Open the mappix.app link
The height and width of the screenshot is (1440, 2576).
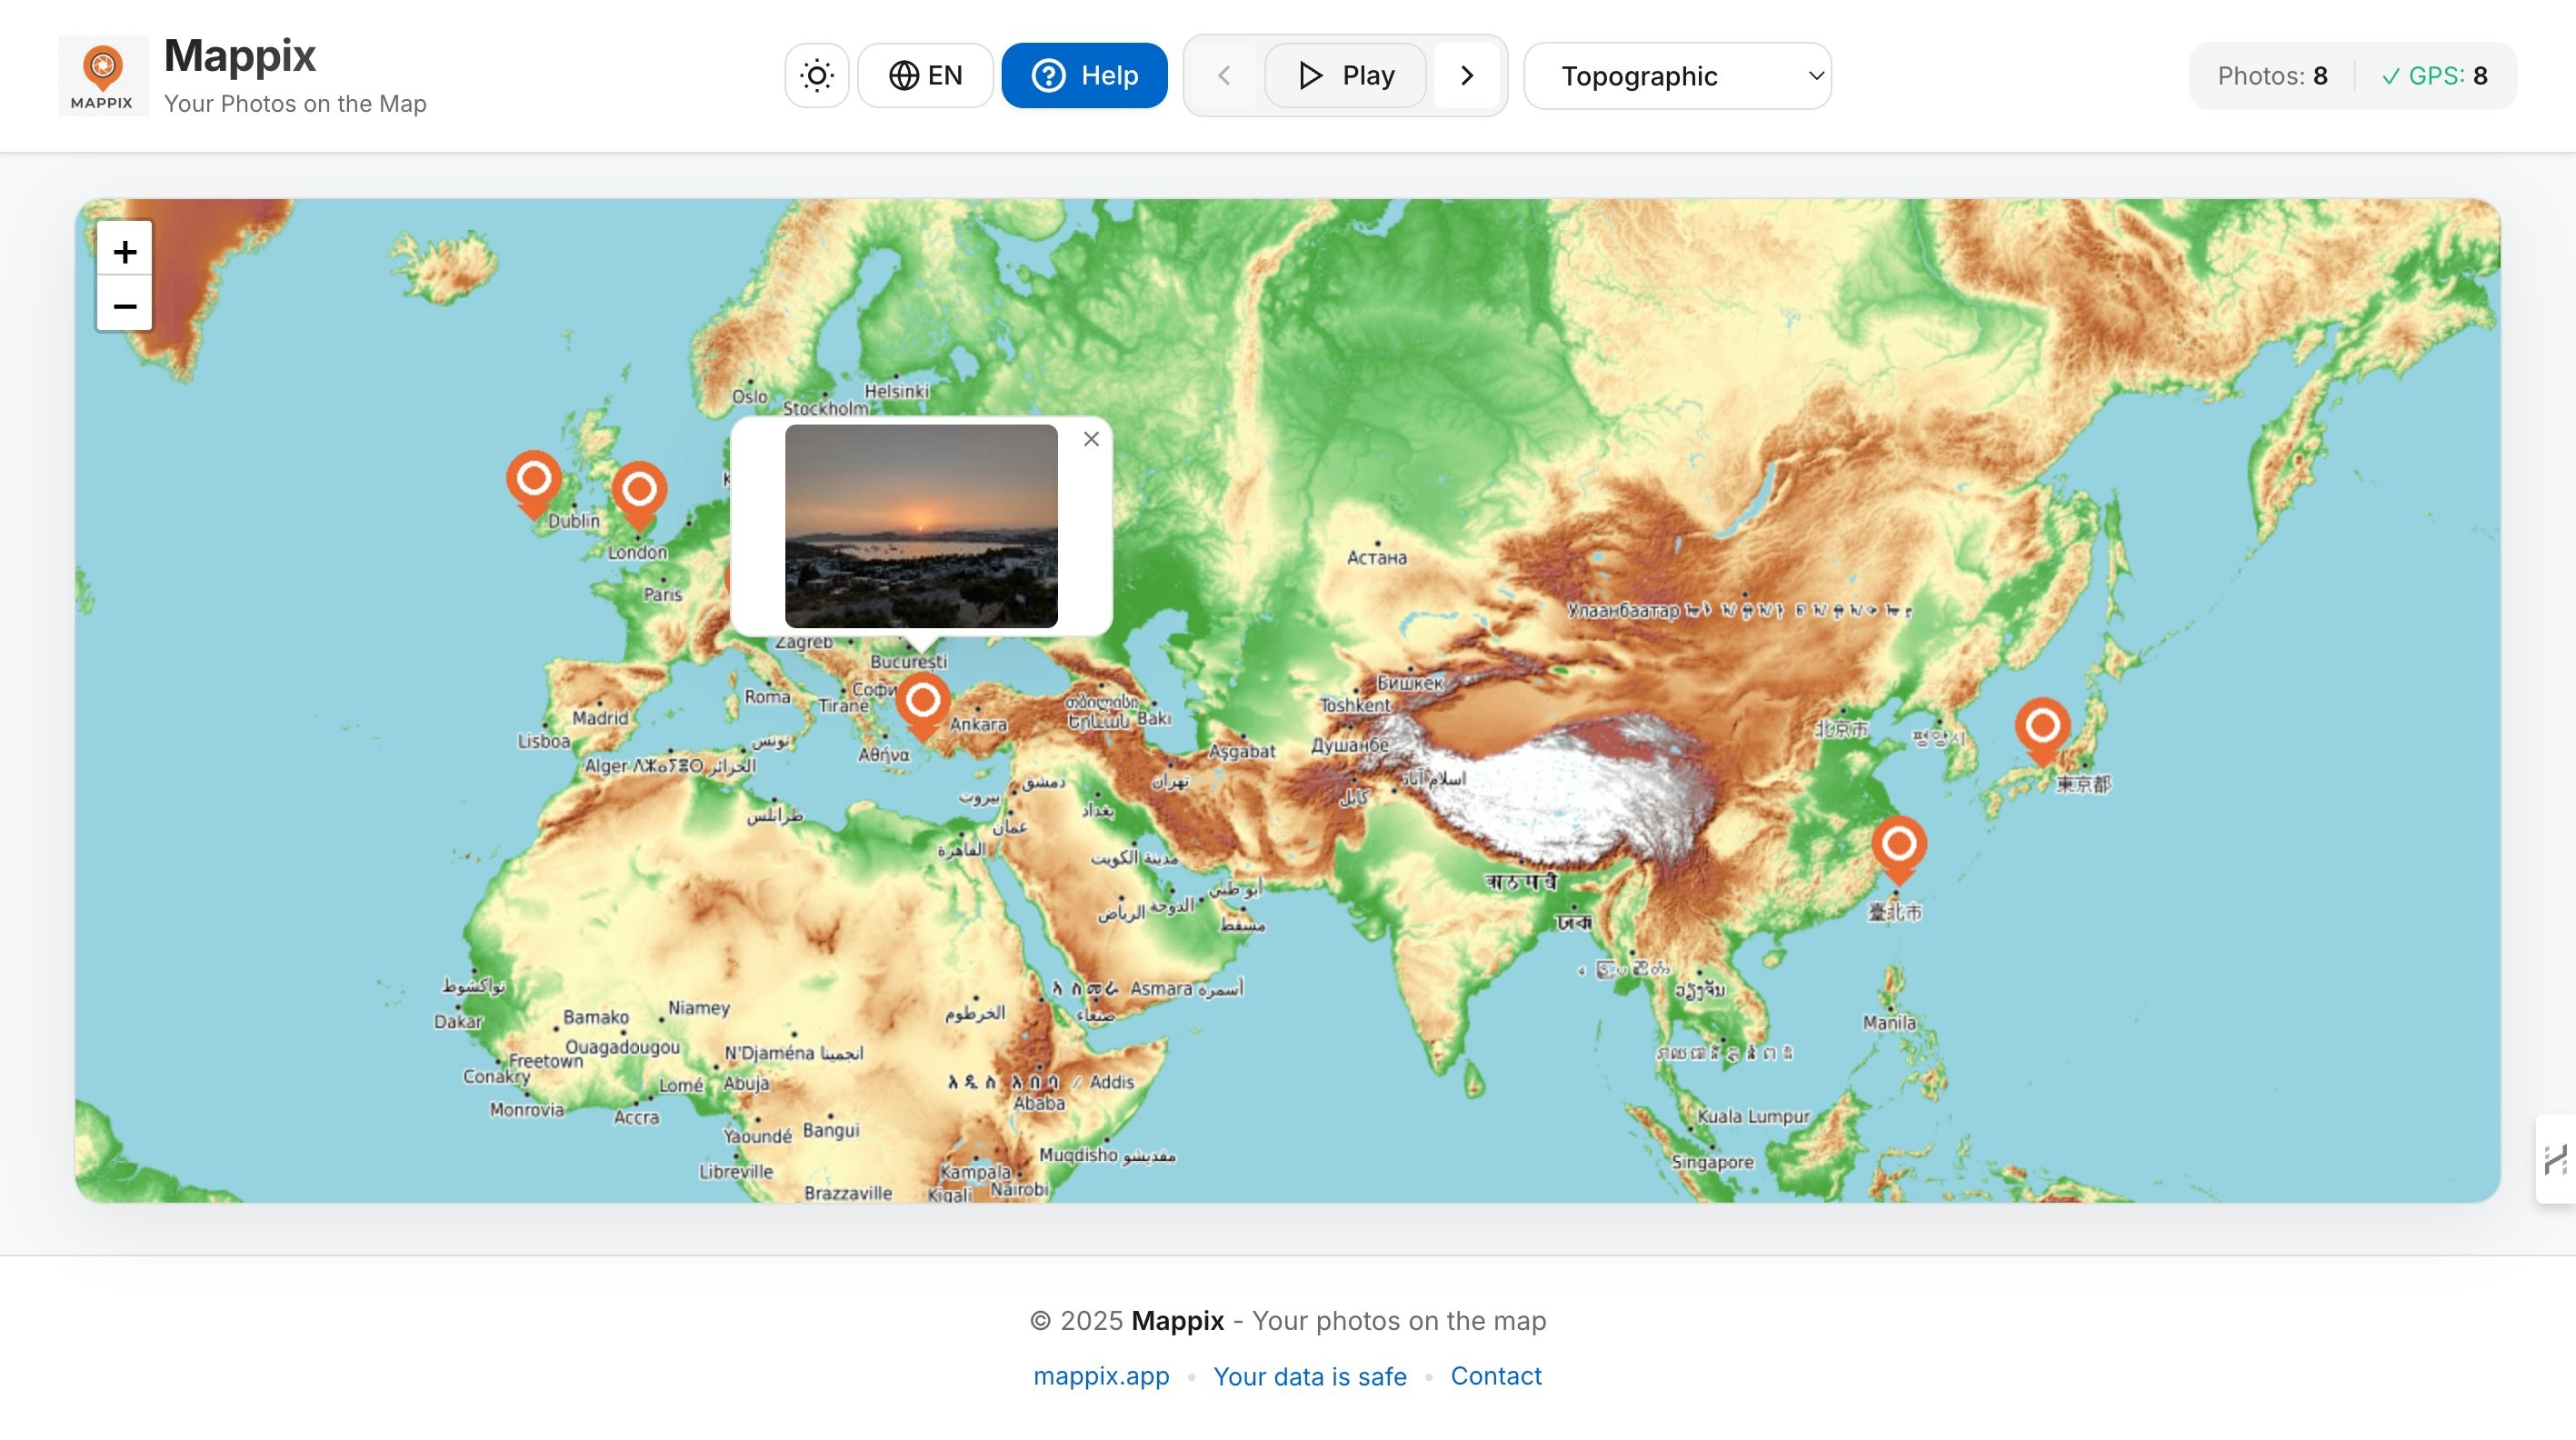tap(1100, 1377)
